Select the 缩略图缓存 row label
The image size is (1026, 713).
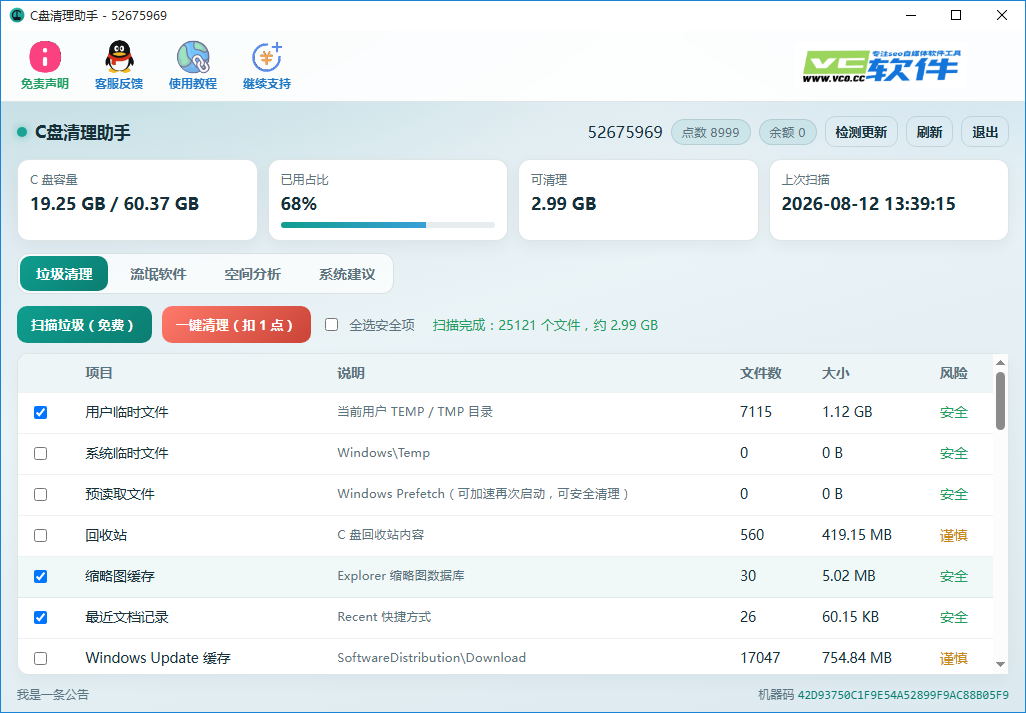click(x=120, y=576)
